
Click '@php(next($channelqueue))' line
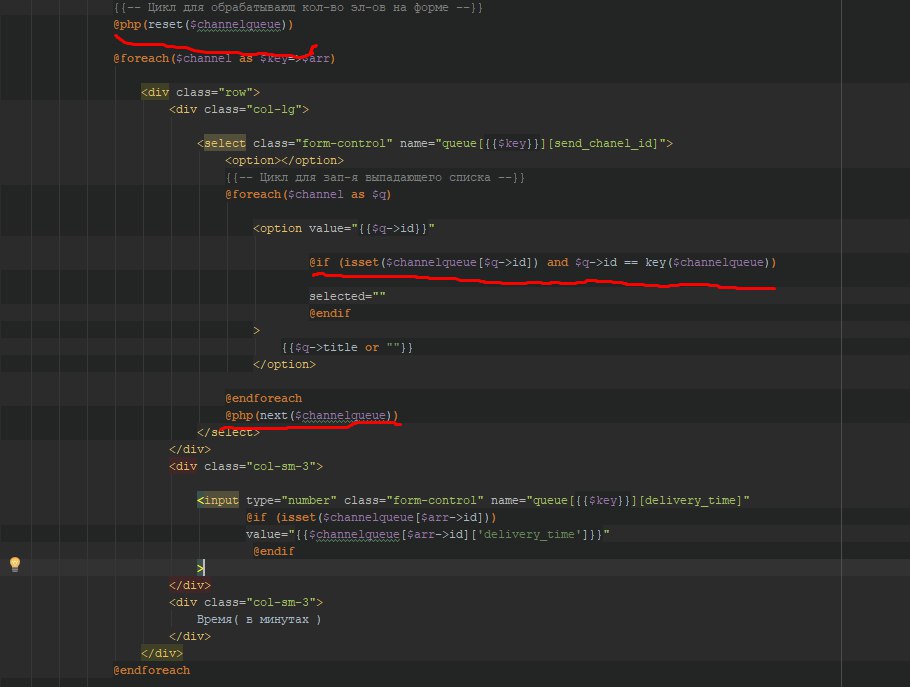(312, 415)
